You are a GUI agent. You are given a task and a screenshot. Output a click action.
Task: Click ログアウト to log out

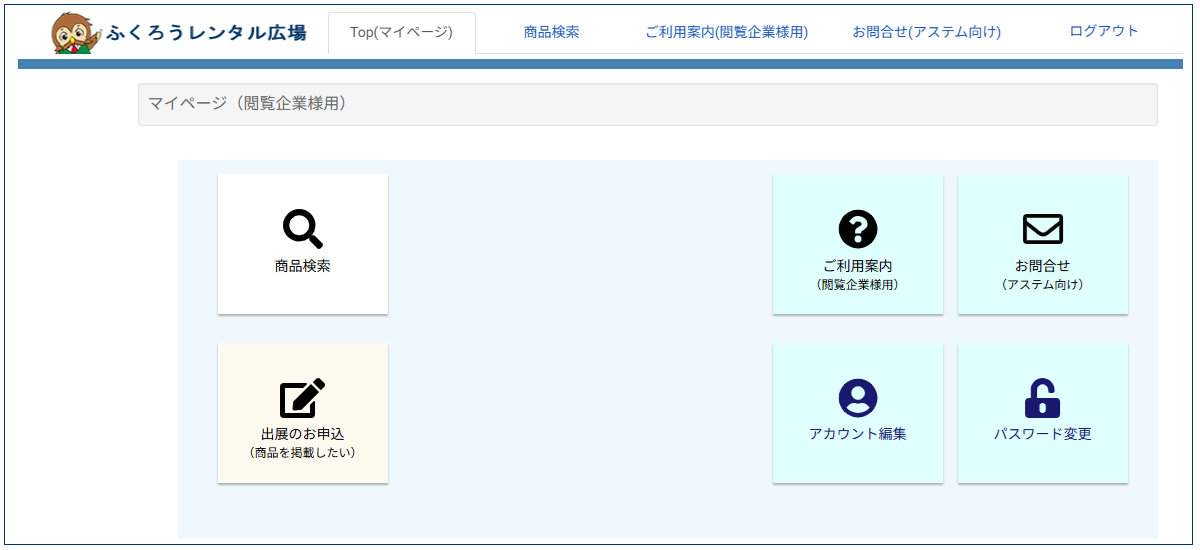[1103, 31]
